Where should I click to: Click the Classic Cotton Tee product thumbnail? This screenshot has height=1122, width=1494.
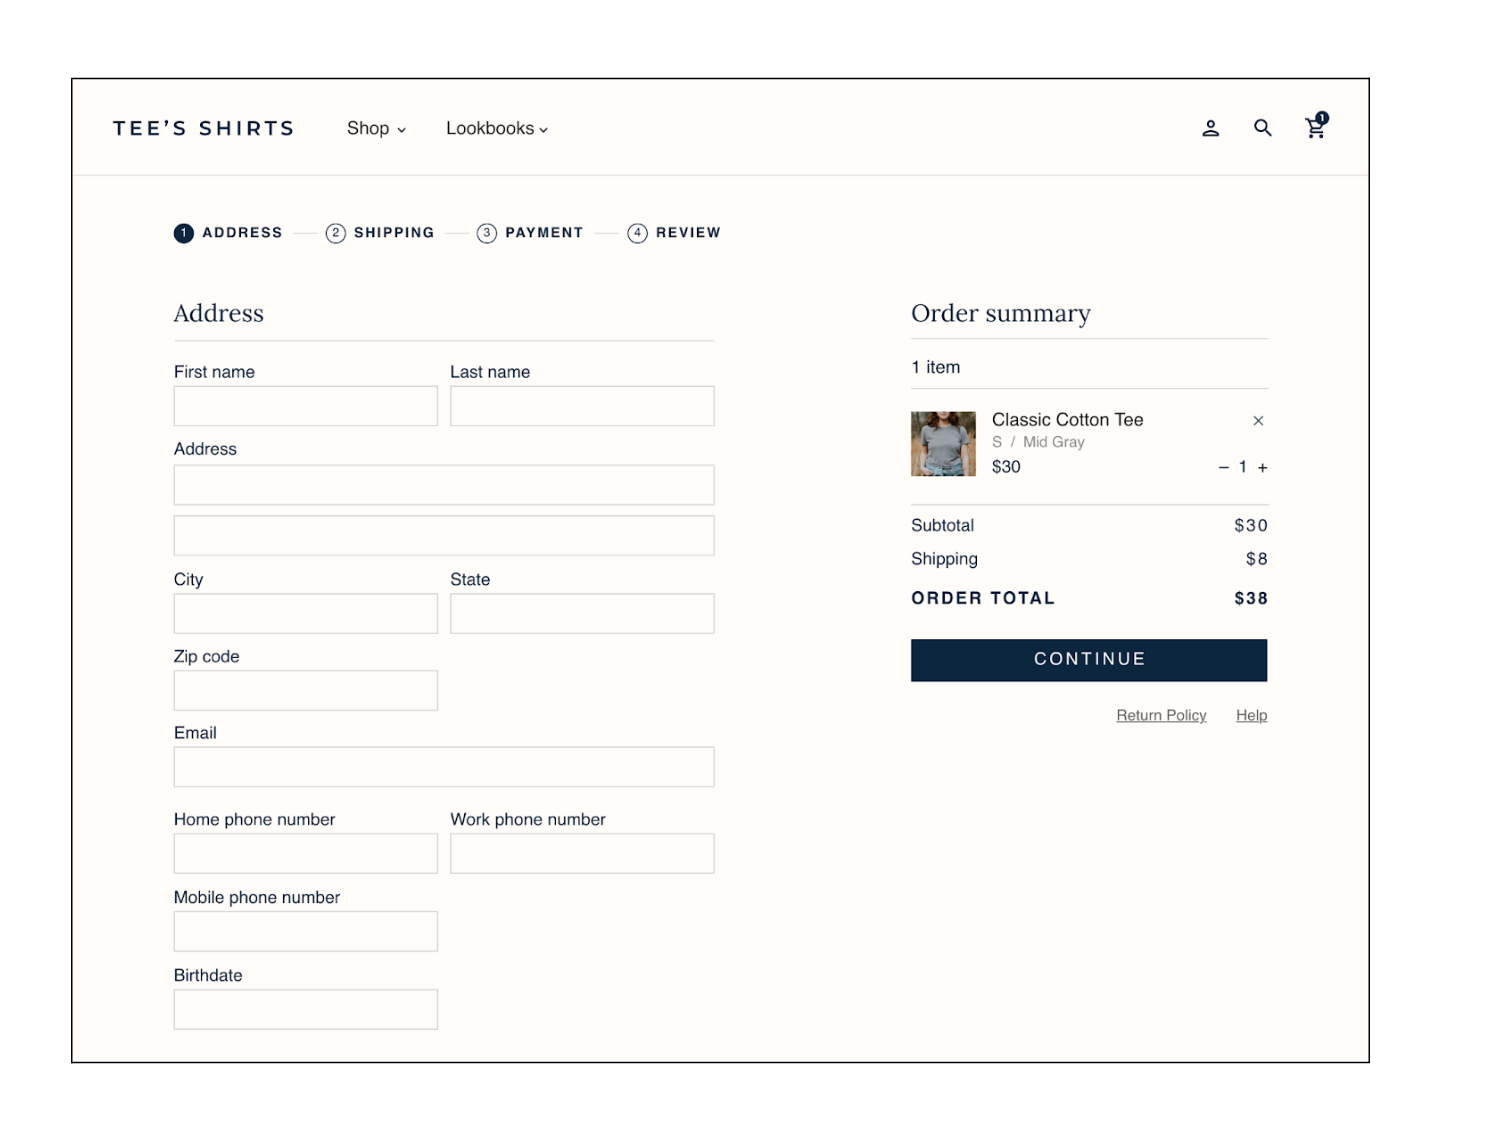point(943,444)
